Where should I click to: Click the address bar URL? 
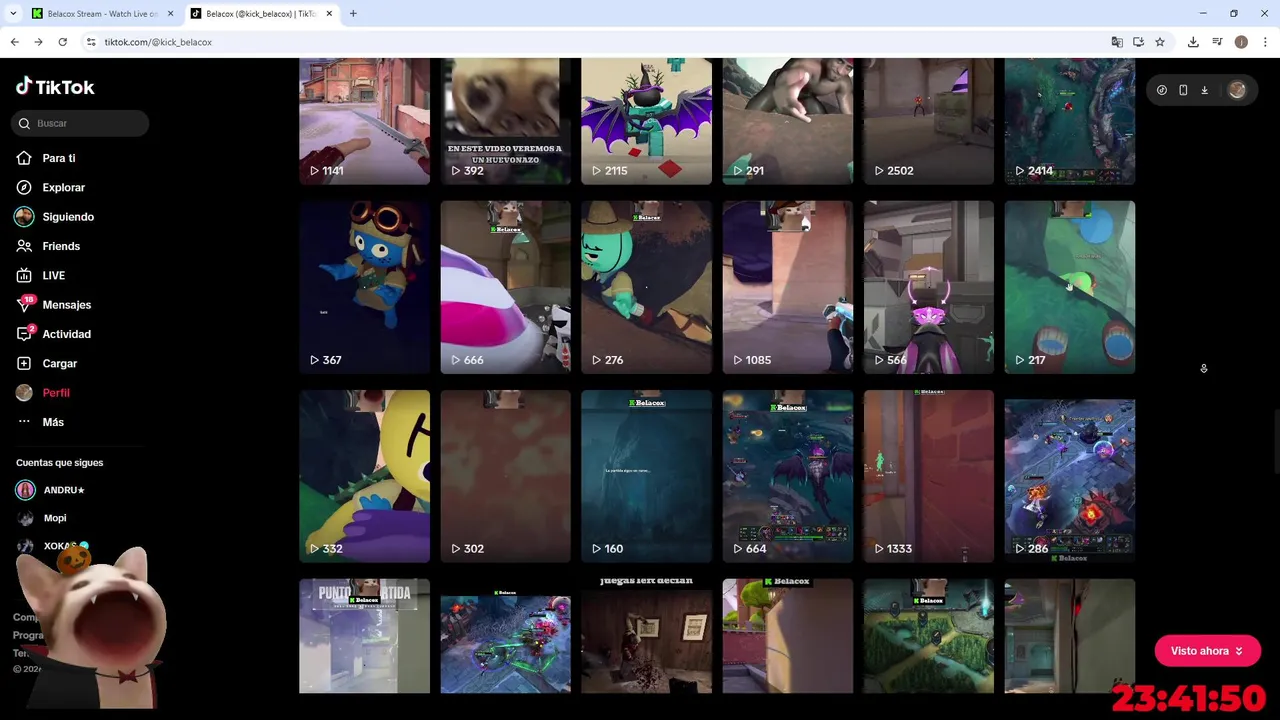point(158,42)
